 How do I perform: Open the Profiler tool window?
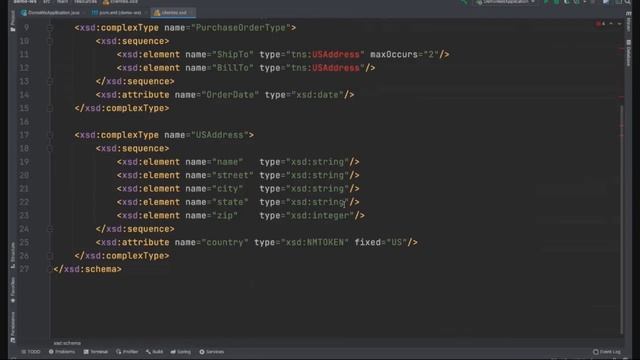[127, 351]
